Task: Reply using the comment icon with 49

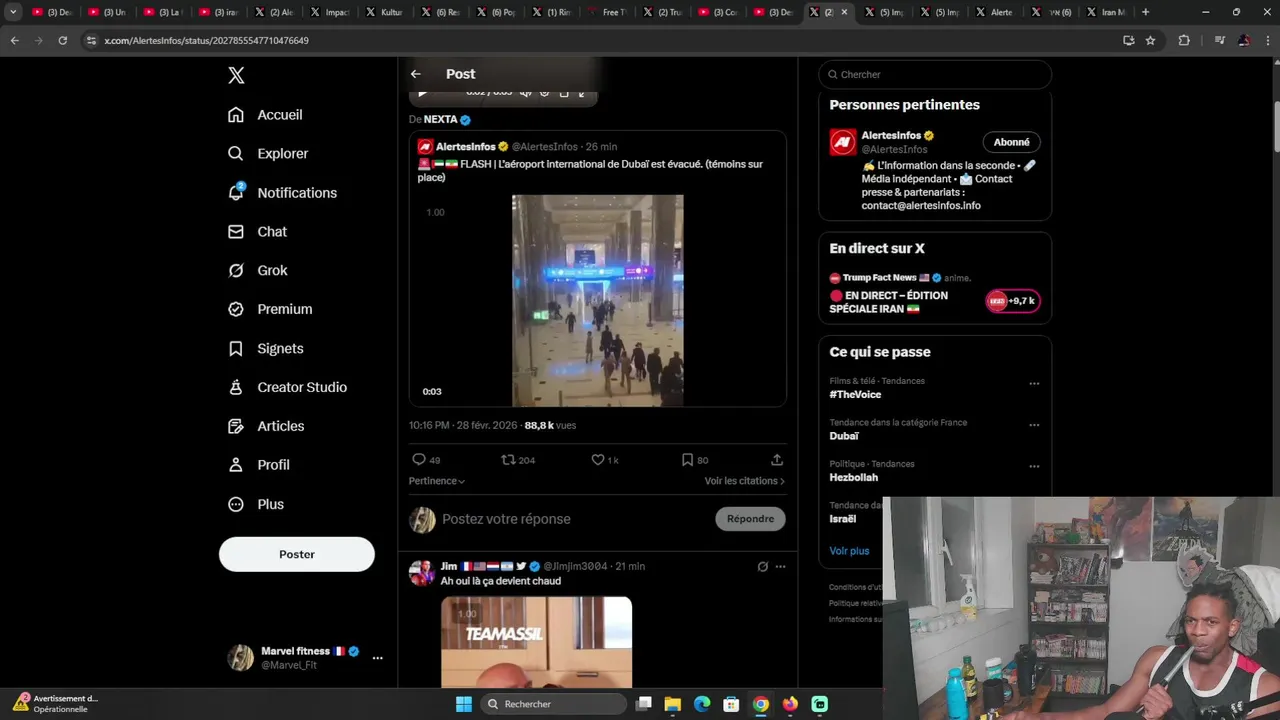Action: coord(426,460)
